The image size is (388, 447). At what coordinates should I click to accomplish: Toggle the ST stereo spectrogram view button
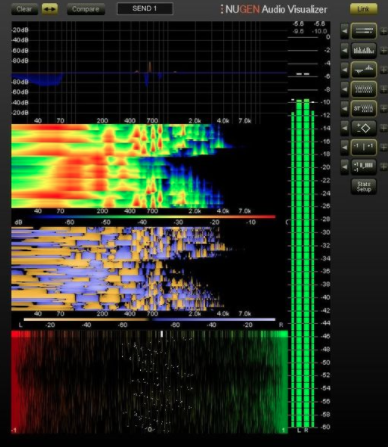pyautogui.click(x=364, y=108)
